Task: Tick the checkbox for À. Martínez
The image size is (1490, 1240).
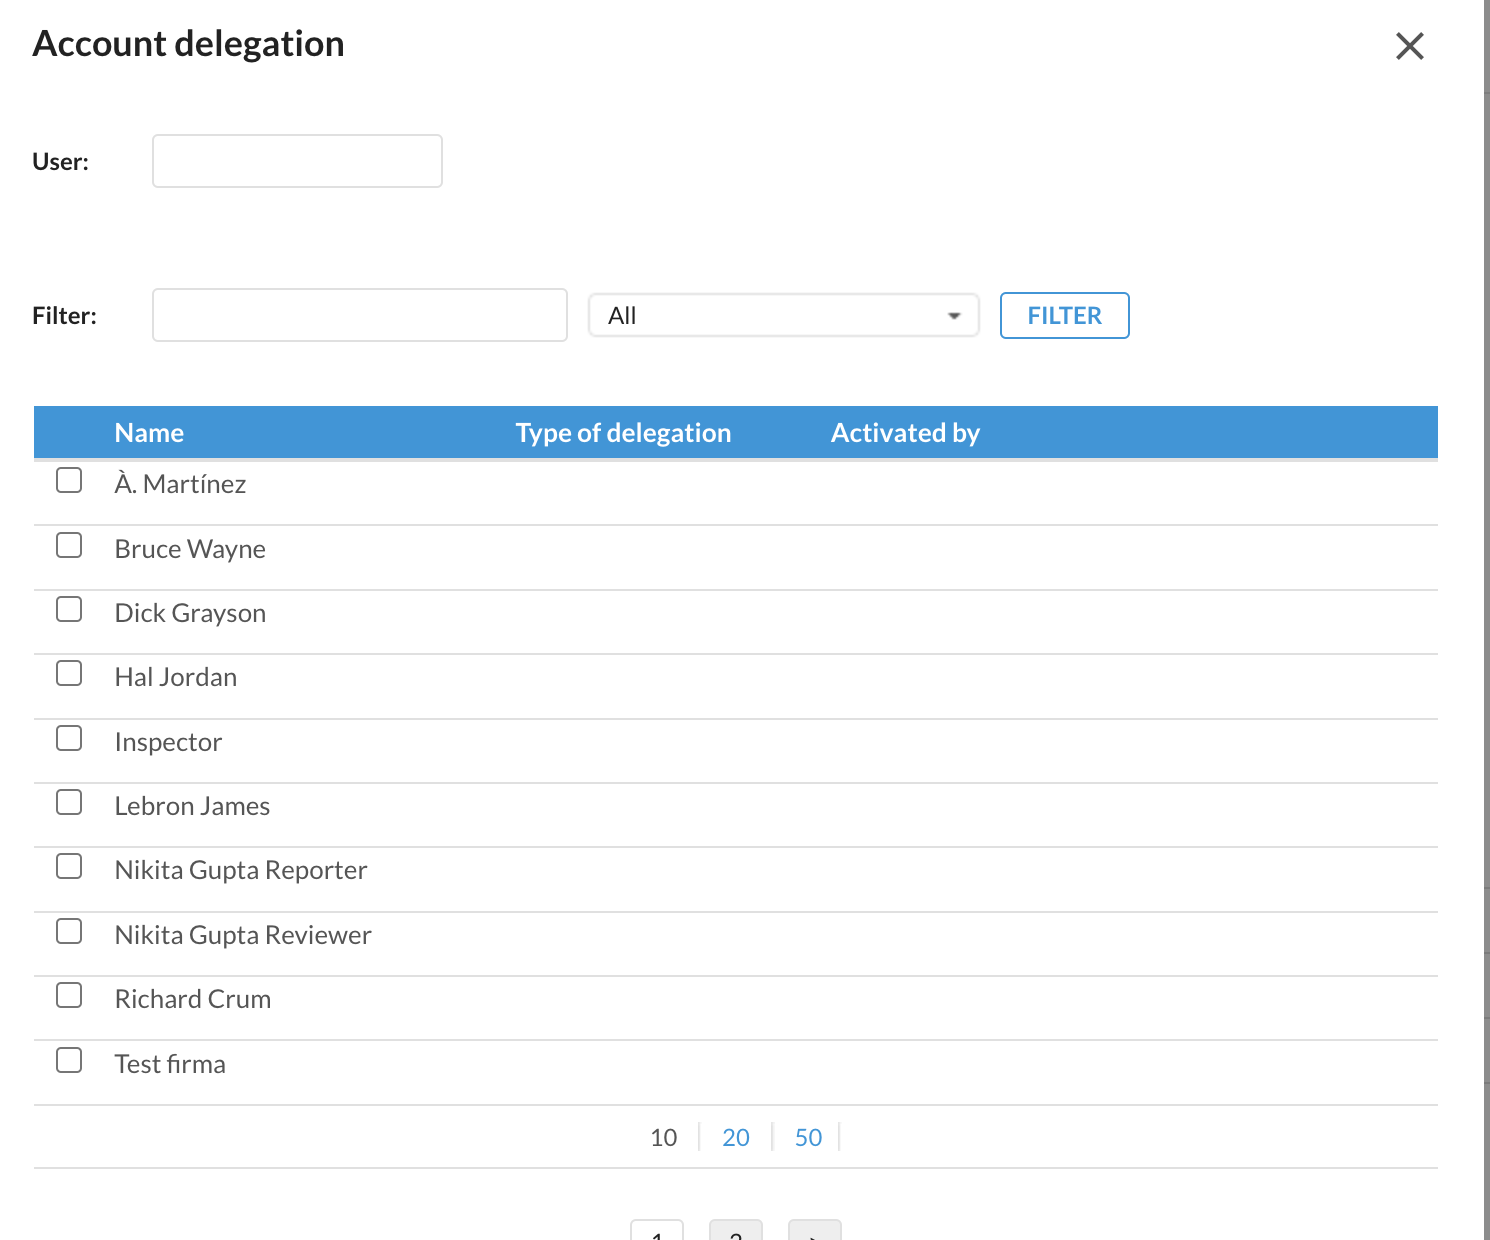Action: click(x=69, y=481)
